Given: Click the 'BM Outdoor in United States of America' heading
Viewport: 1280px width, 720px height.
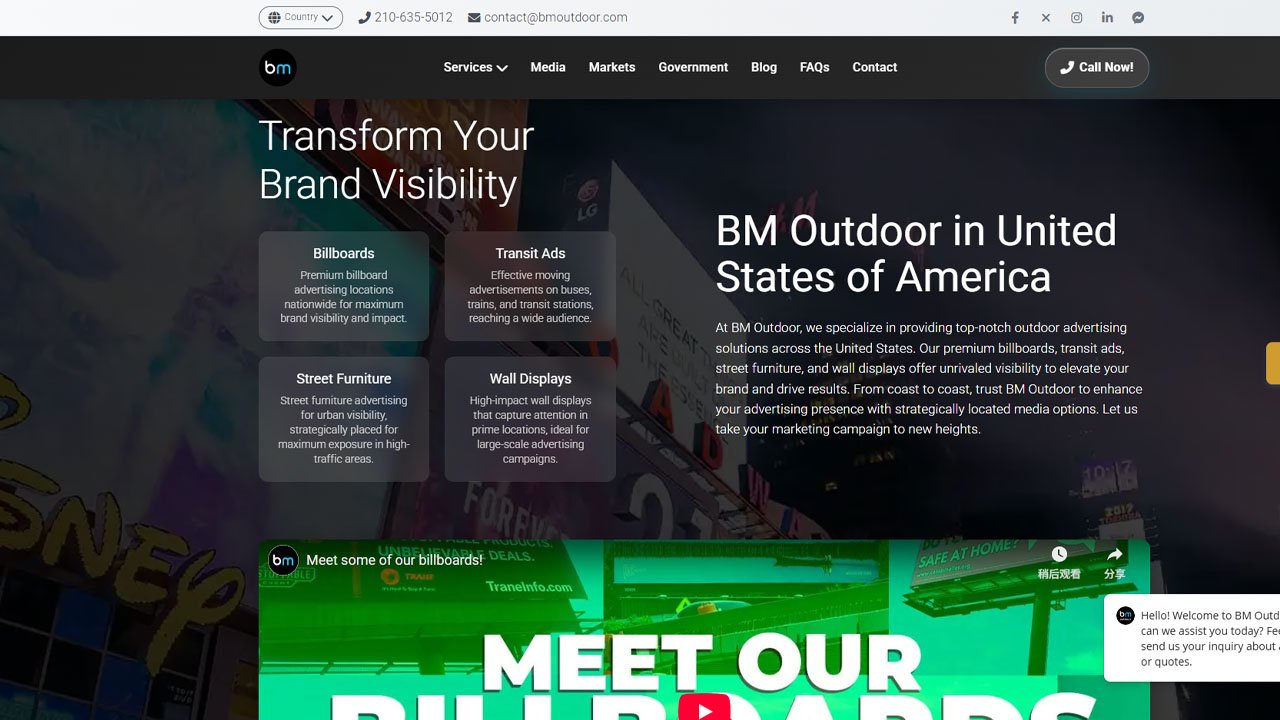Looking at the screenshot, I should click(x=916, y=253).
